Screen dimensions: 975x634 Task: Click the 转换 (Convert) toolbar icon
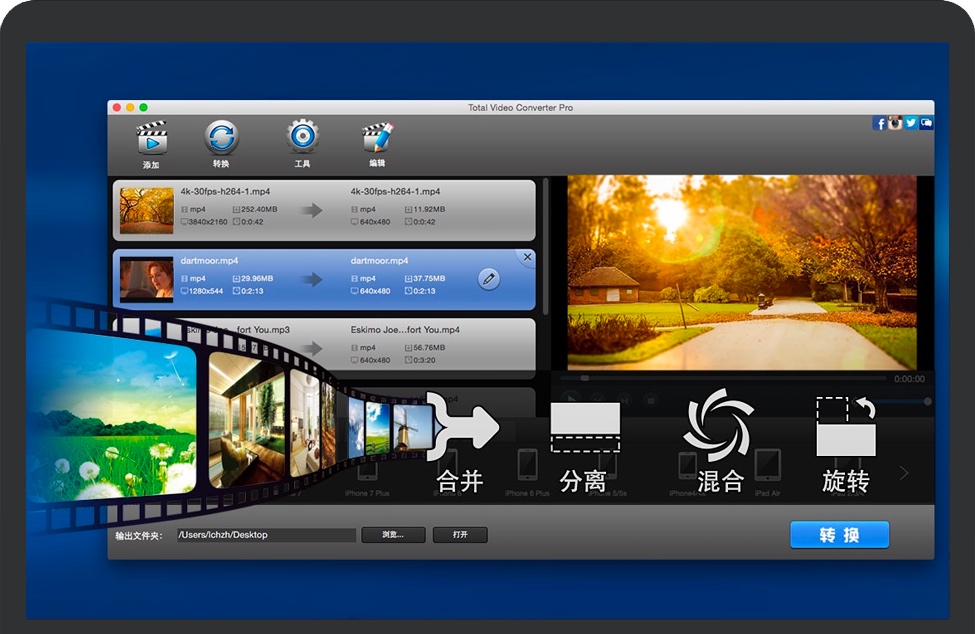221,138
